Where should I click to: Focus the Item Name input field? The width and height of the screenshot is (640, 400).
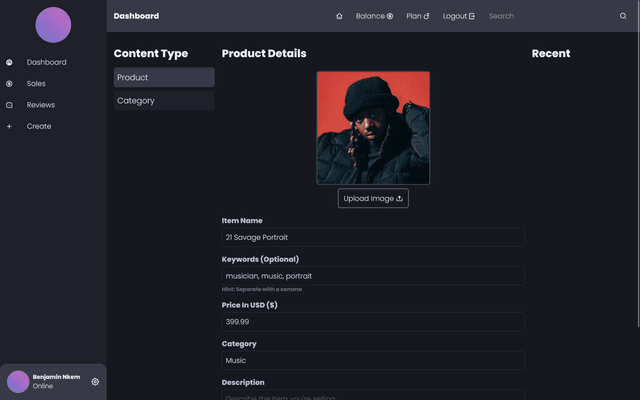click(373, 237)
